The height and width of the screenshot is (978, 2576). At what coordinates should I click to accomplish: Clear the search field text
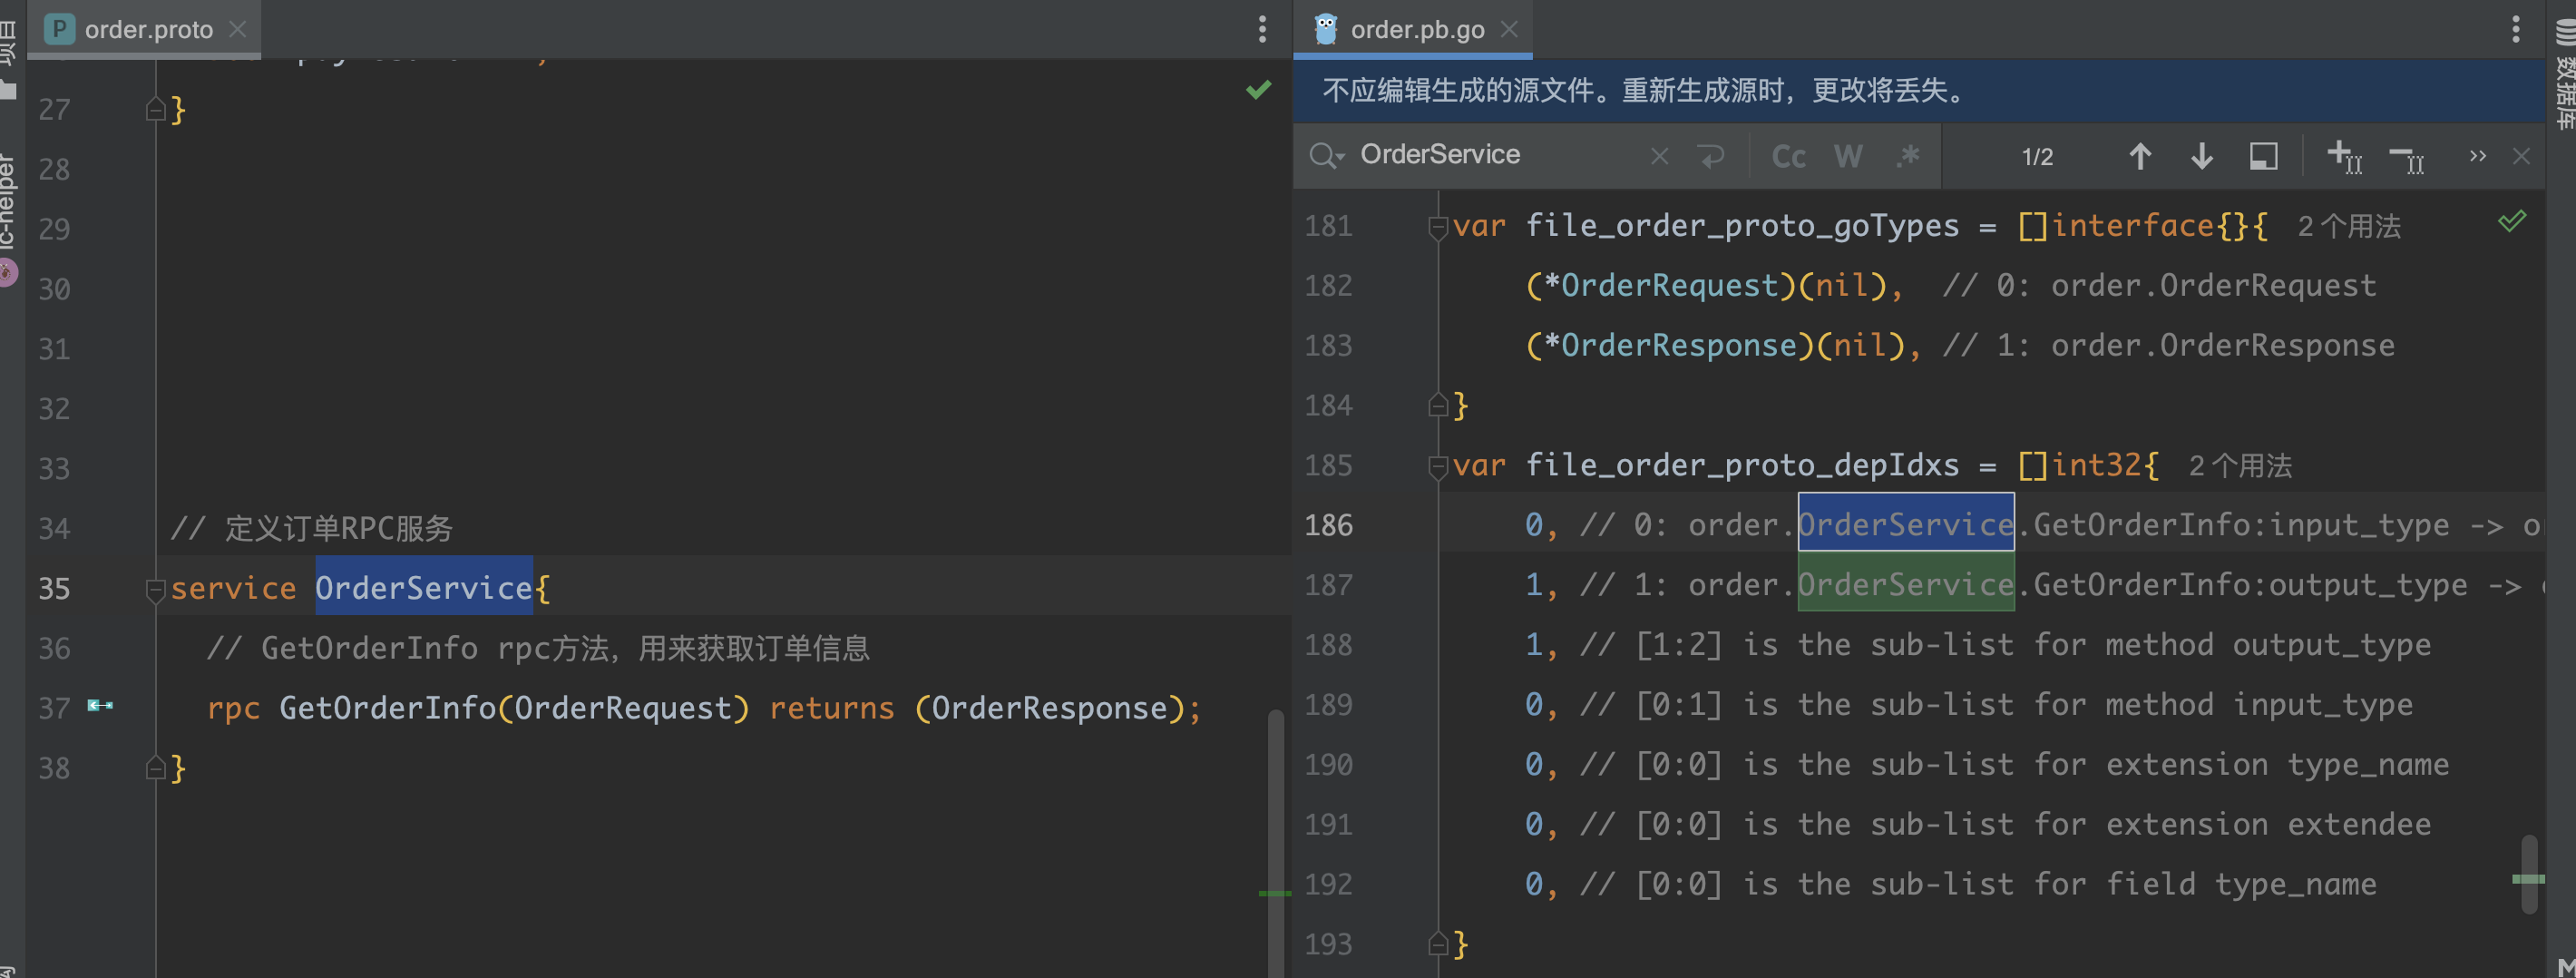point(1659,156)
